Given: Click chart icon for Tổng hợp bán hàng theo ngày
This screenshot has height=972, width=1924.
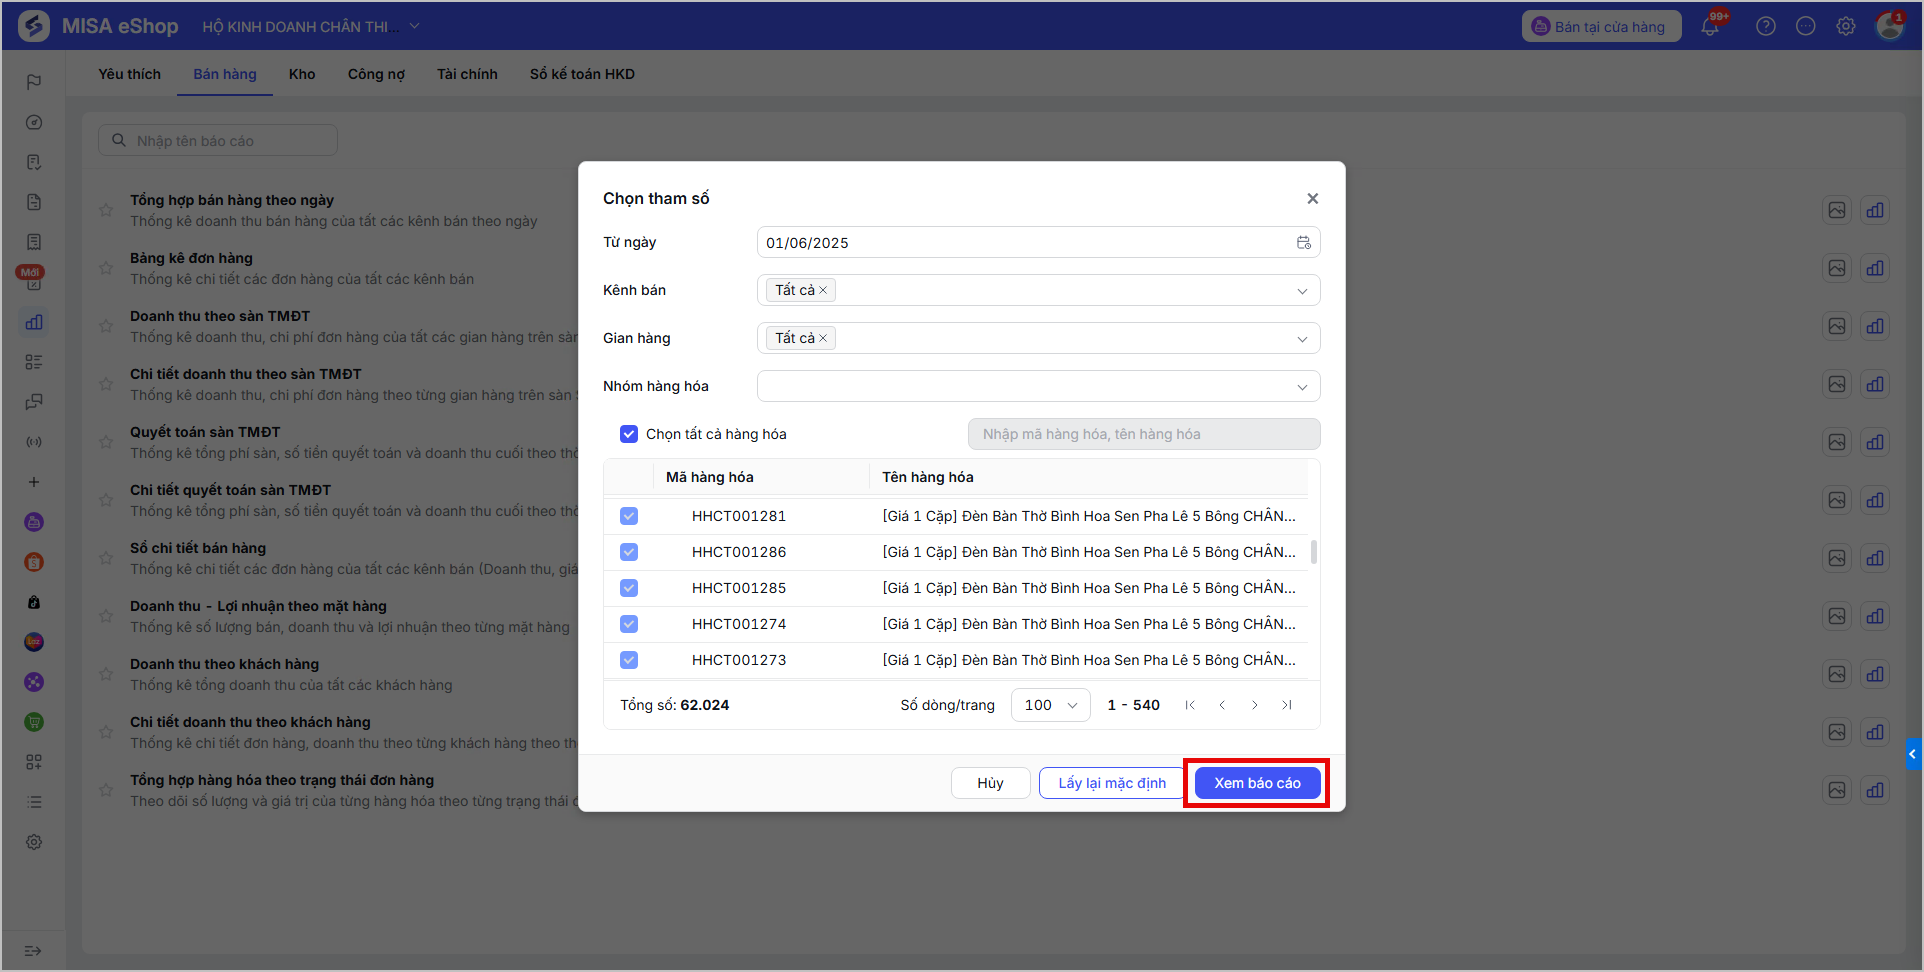Looking at the screenshot, I should 1875,210.
